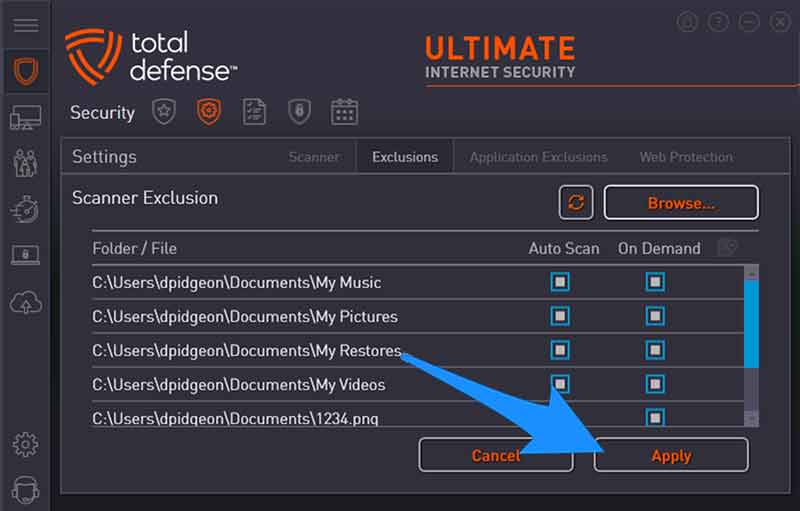Toggle On Demand for My Restores
Image resolution: width=800 pixels, height=511 pixels.
(655, 350)
